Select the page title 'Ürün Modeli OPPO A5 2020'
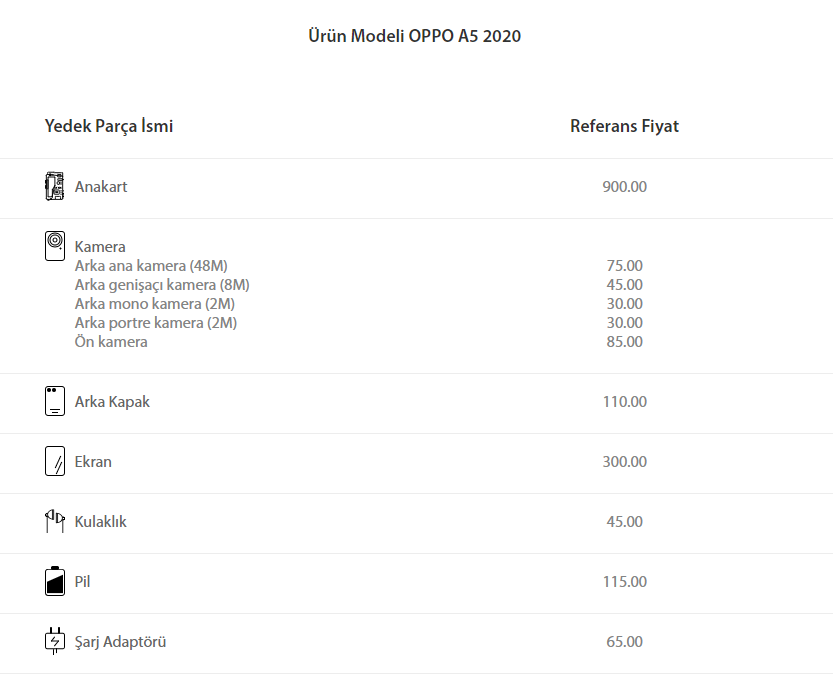 pos(414,36)
